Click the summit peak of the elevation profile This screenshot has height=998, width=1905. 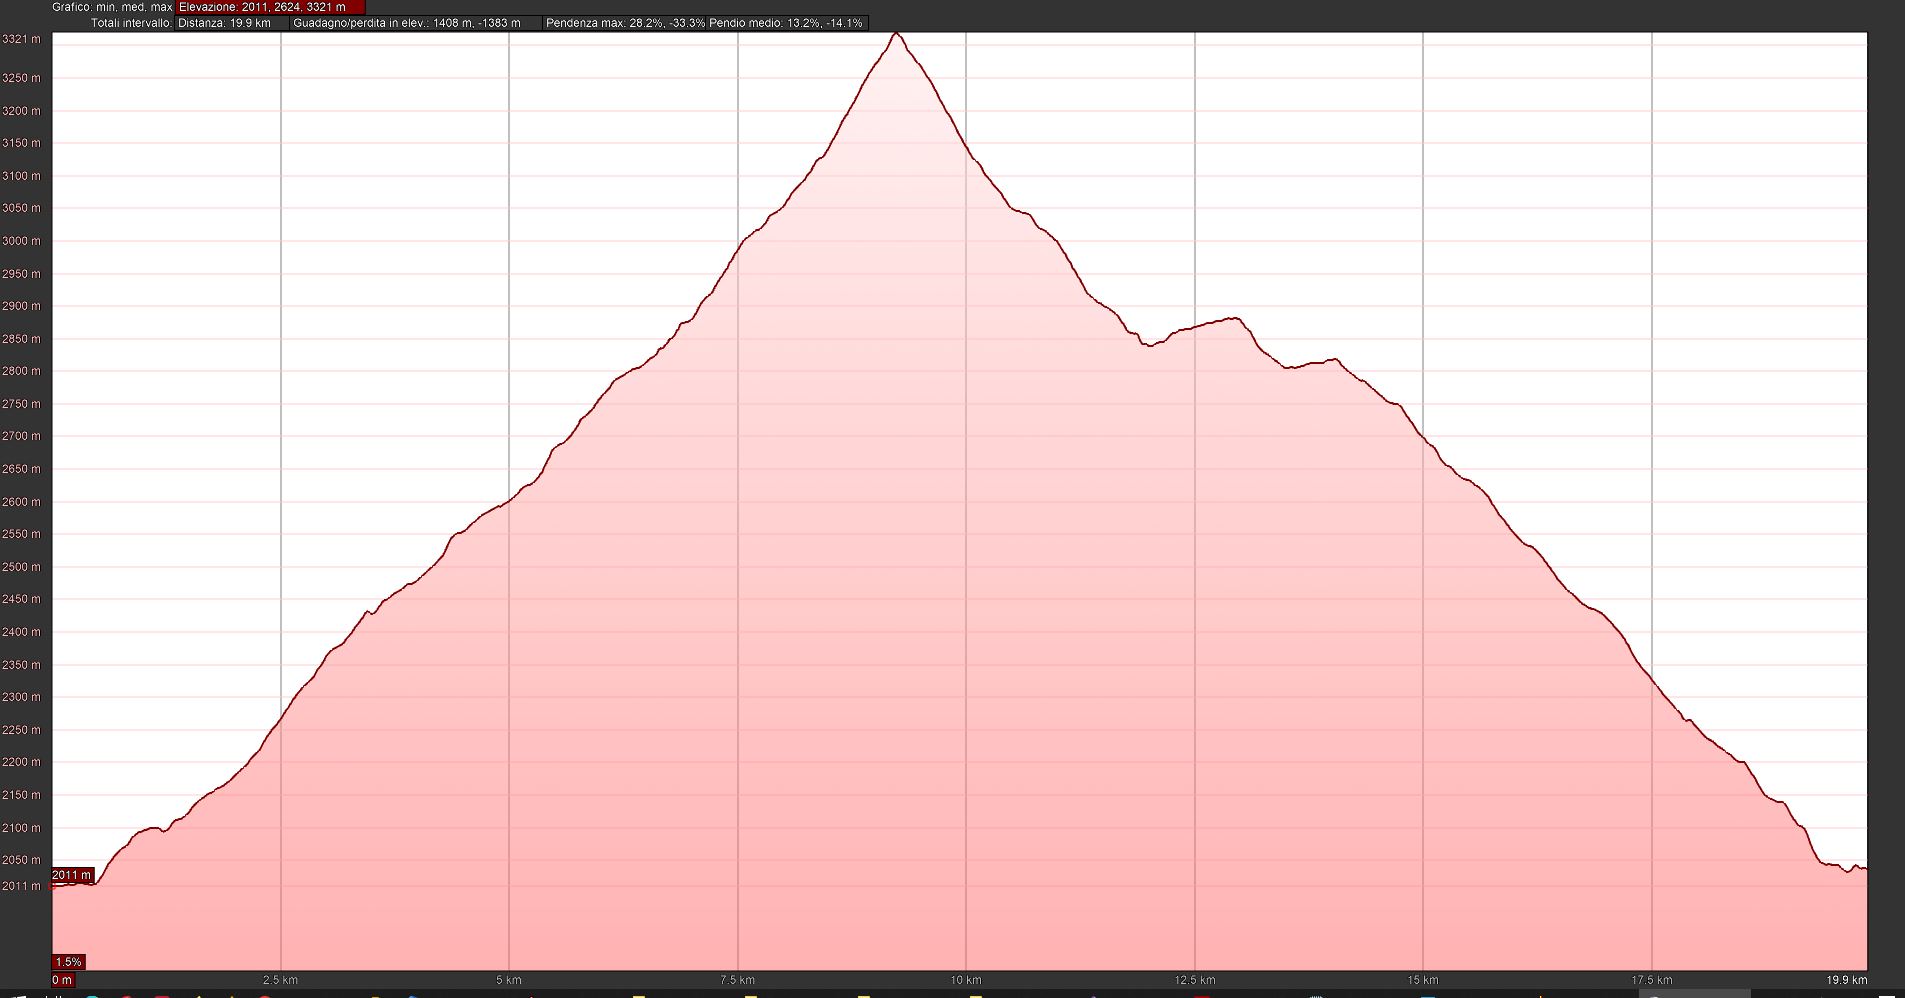pos(896,34)
